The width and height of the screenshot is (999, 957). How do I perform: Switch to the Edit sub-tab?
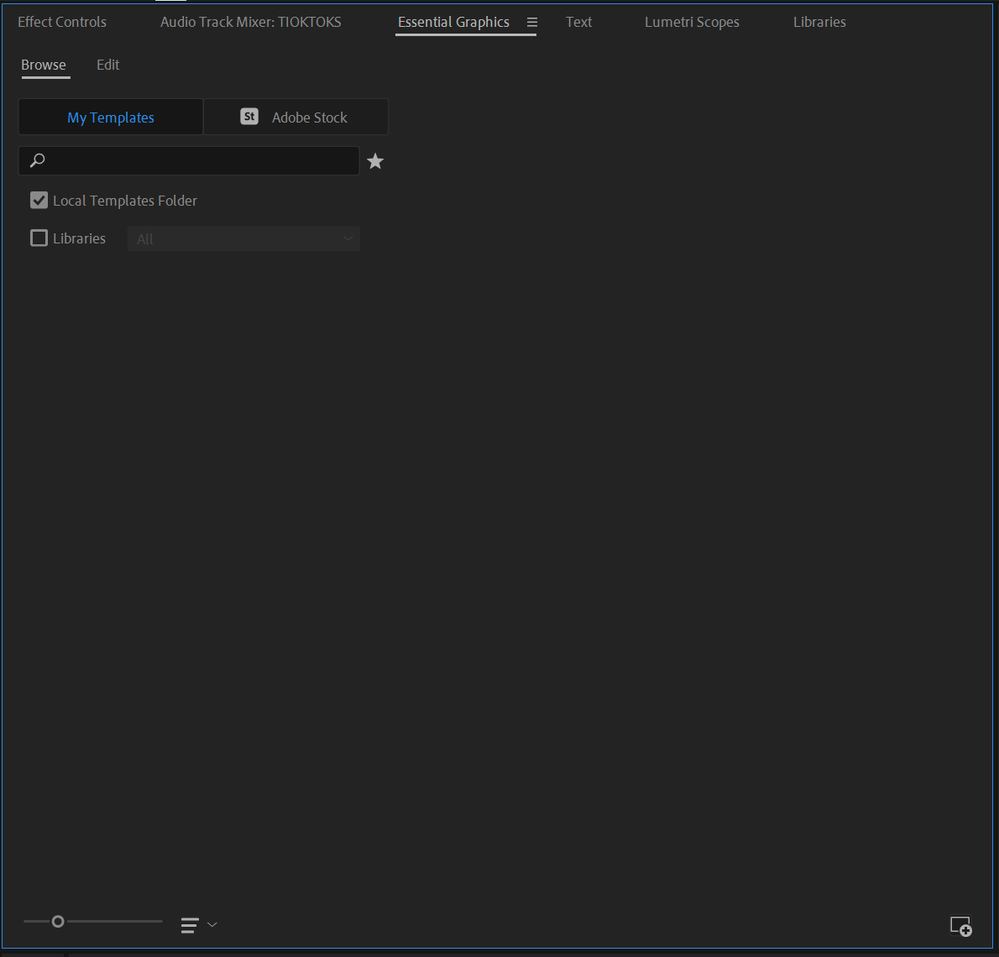108,65
